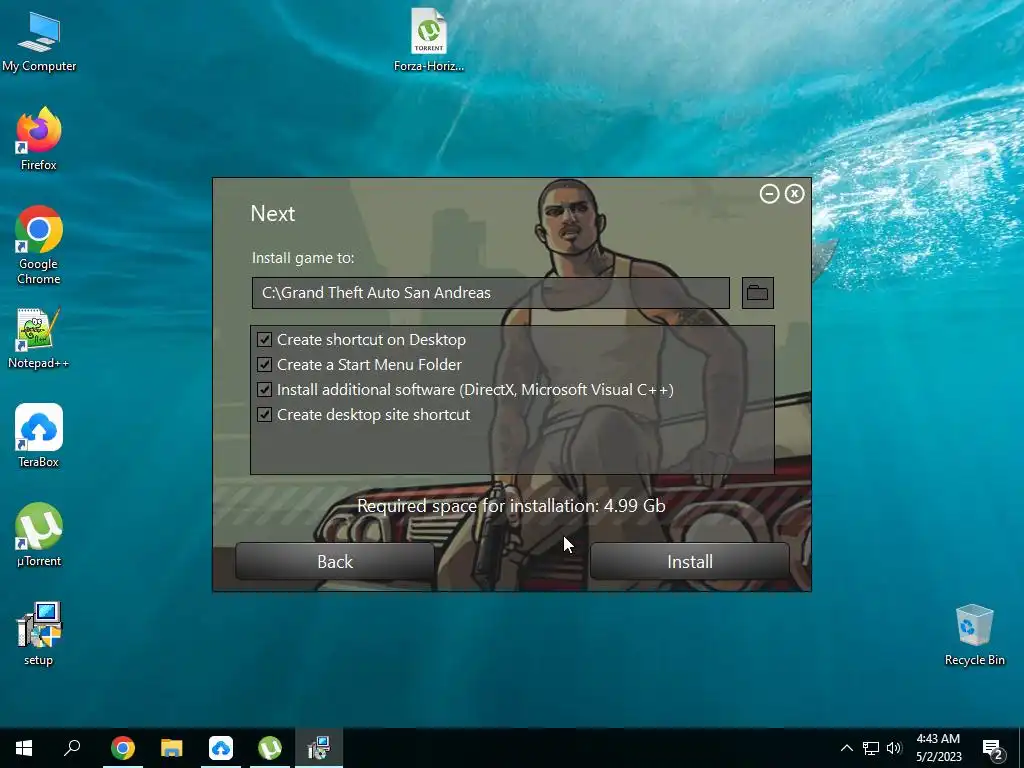Open µTorrent from the taskbar
The image size is (1024, 768).
point(270,748)
